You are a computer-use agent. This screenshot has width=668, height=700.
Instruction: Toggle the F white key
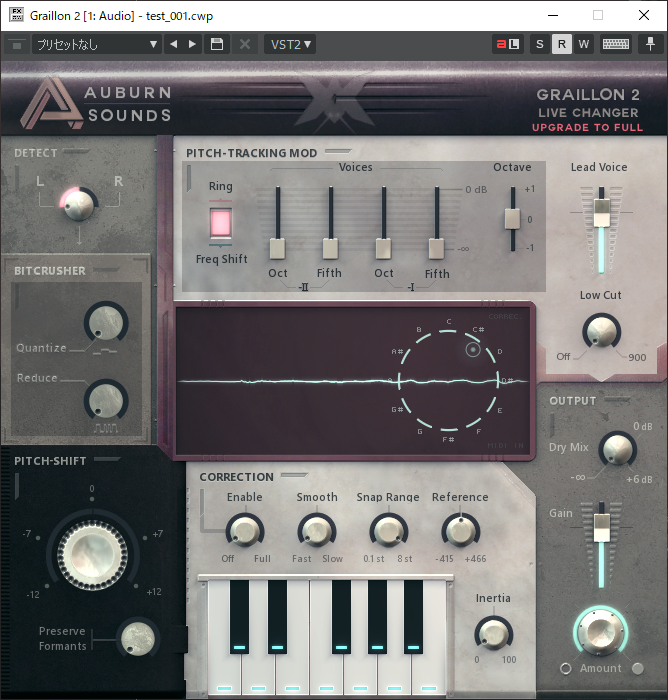pos(326,676)
